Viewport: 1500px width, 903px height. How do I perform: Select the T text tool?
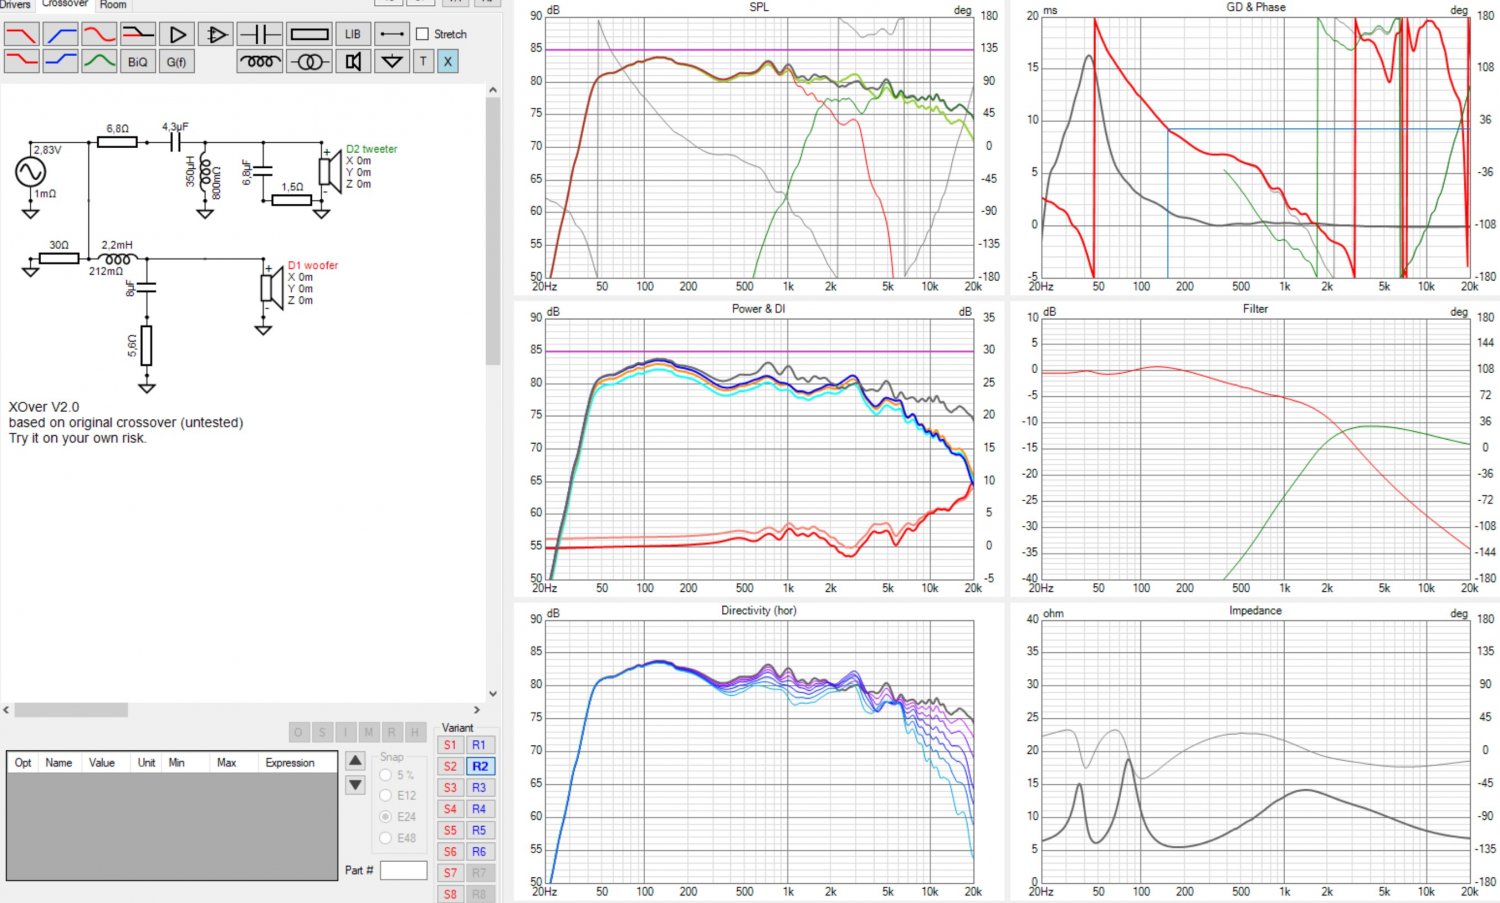click(x=423, y=61)
